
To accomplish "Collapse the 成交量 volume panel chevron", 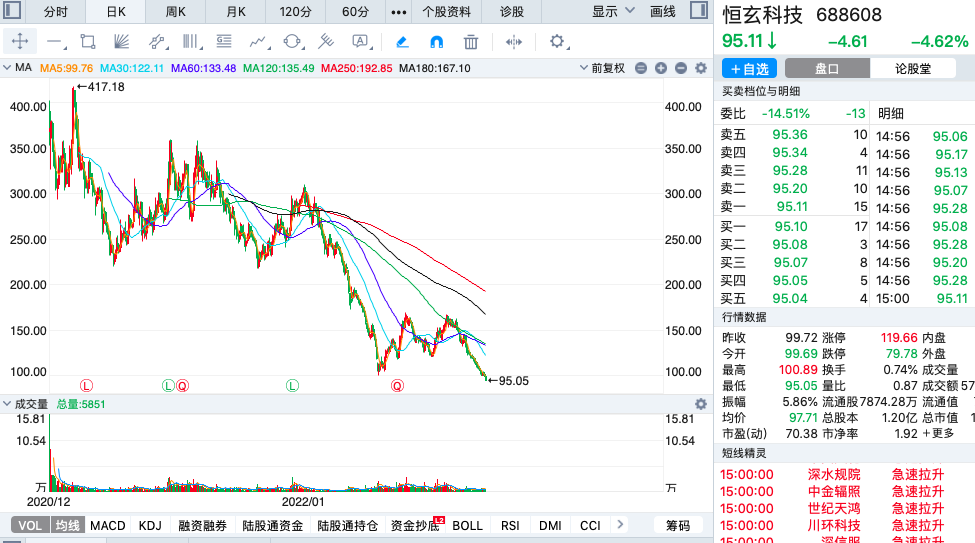I will (7, 404).
